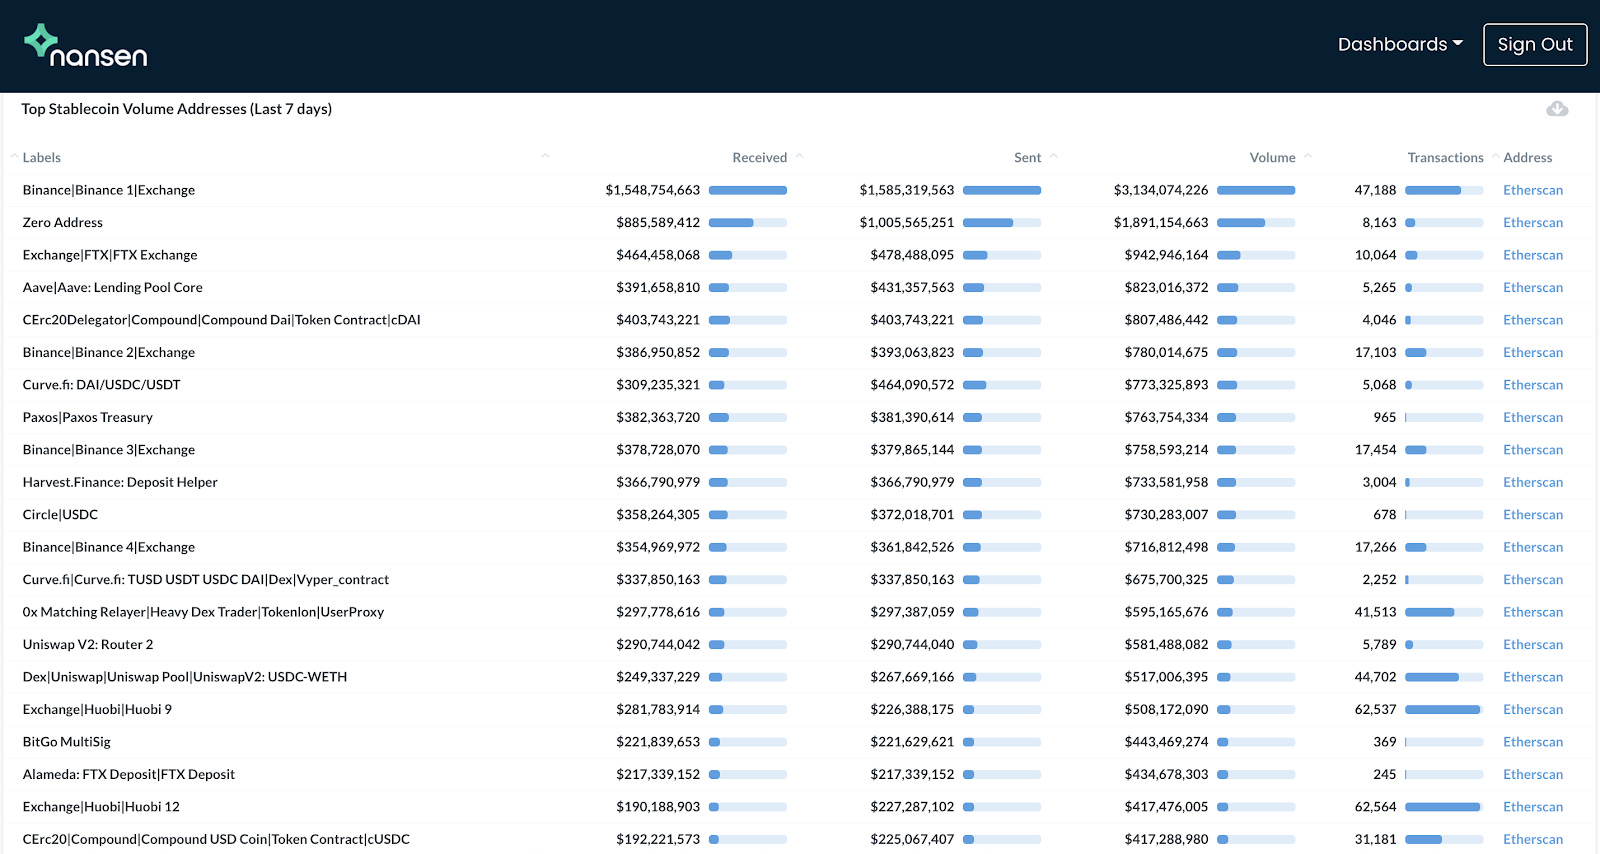Select the Paxos|Paxos Treasury label

point(88,417)
